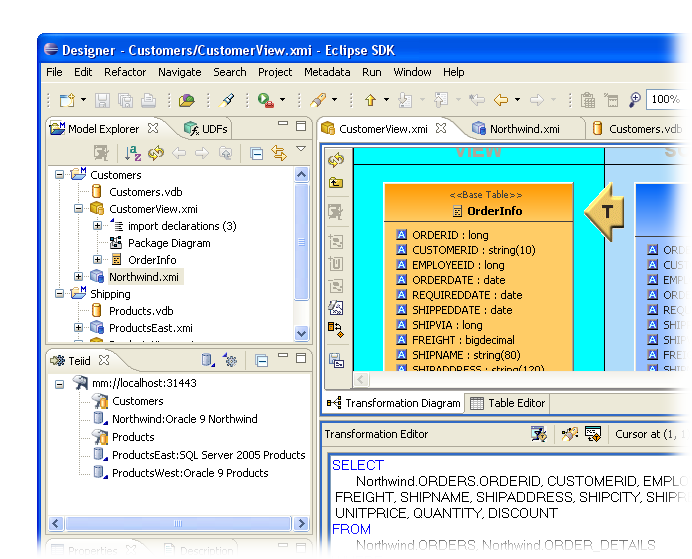Screen dimensions: 692x559
Task: Collapse the Shipping project node
Action: pos(59,293)
